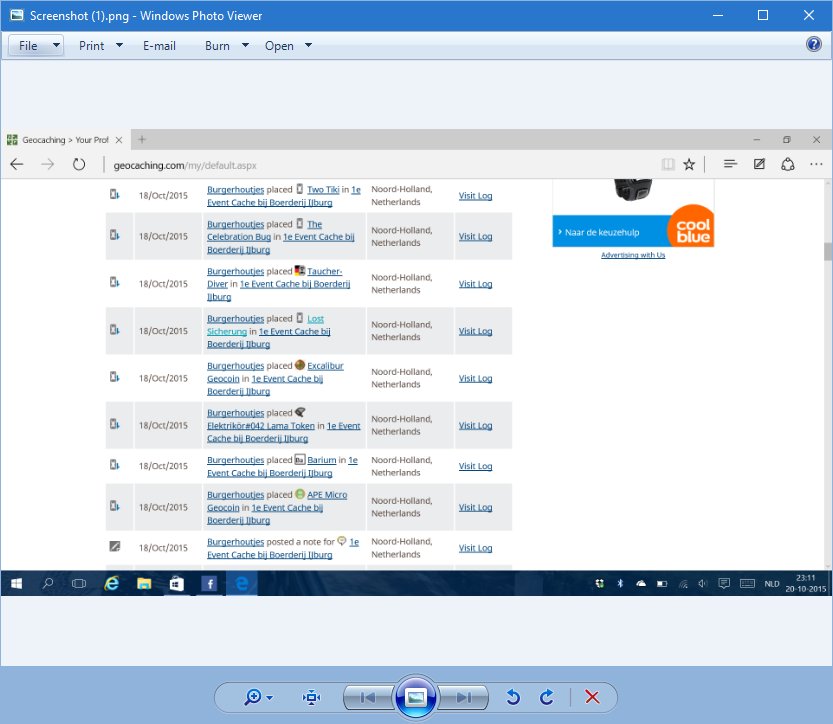
Task: Click the Windows Start button in the screenshot
Action: (x=16, y=583)
